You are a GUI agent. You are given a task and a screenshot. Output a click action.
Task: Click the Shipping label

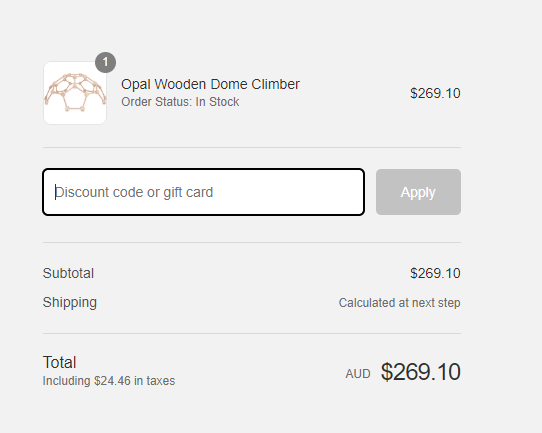[70, 302]
